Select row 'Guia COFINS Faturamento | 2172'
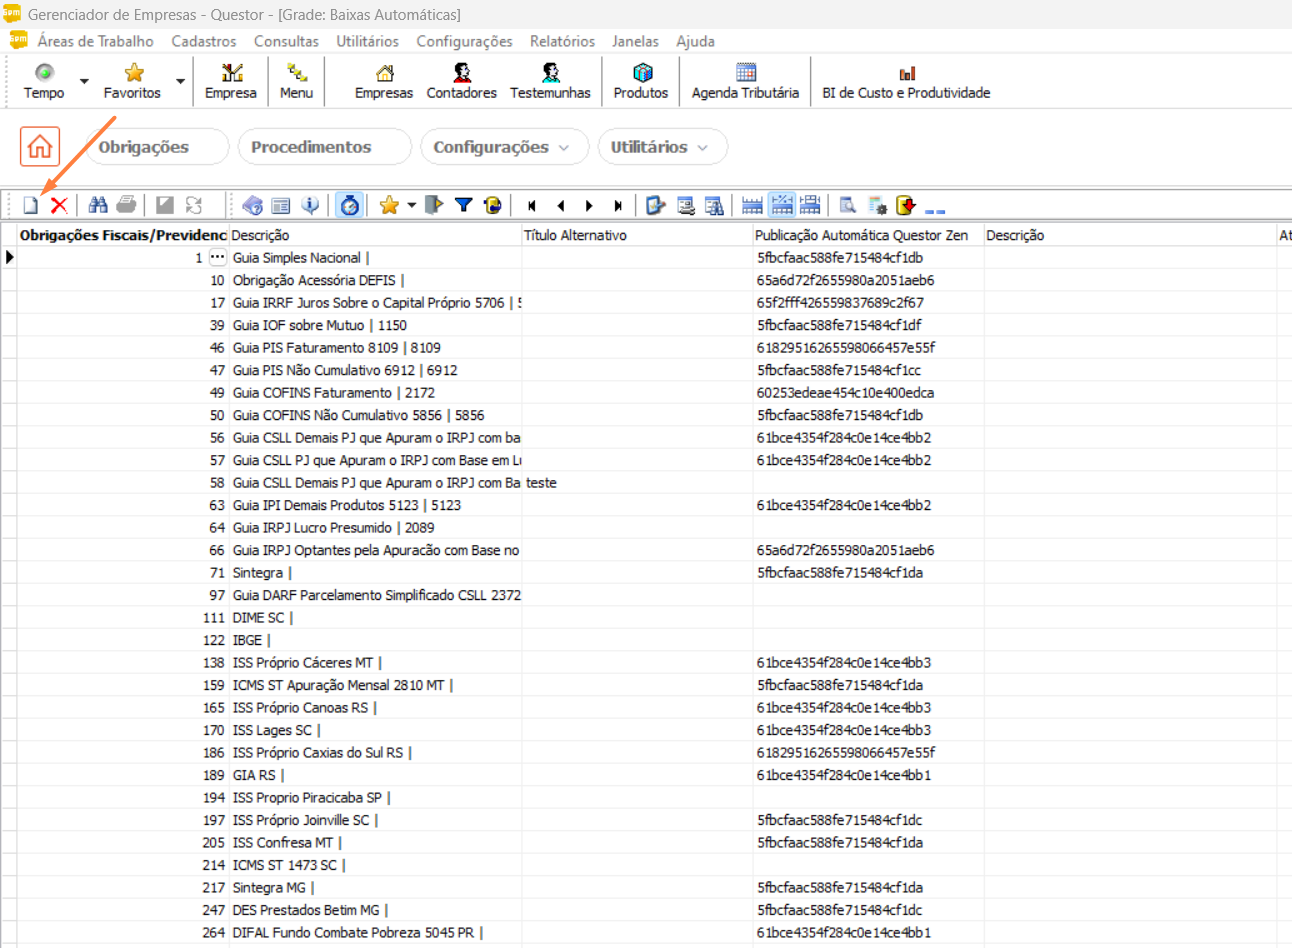Image resolution: width=1292 pixels, height=948 pixels. tap(646, 393)
